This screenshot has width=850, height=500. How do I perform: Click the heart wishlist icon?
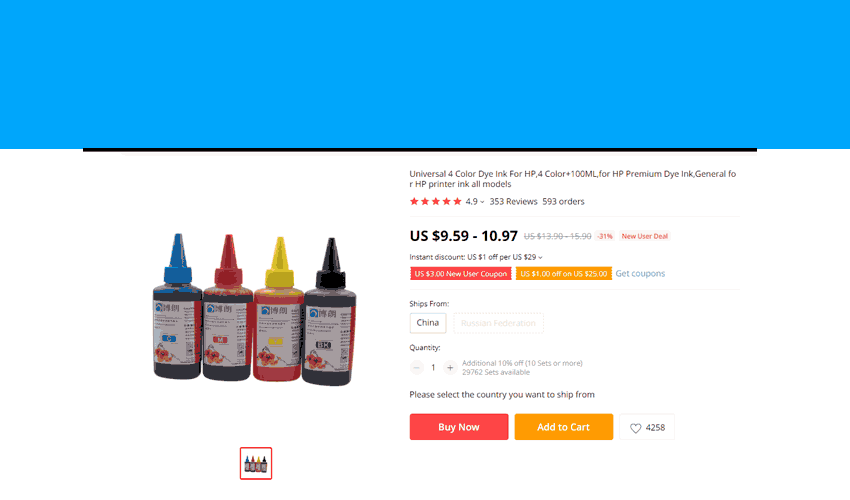point(635,428)
